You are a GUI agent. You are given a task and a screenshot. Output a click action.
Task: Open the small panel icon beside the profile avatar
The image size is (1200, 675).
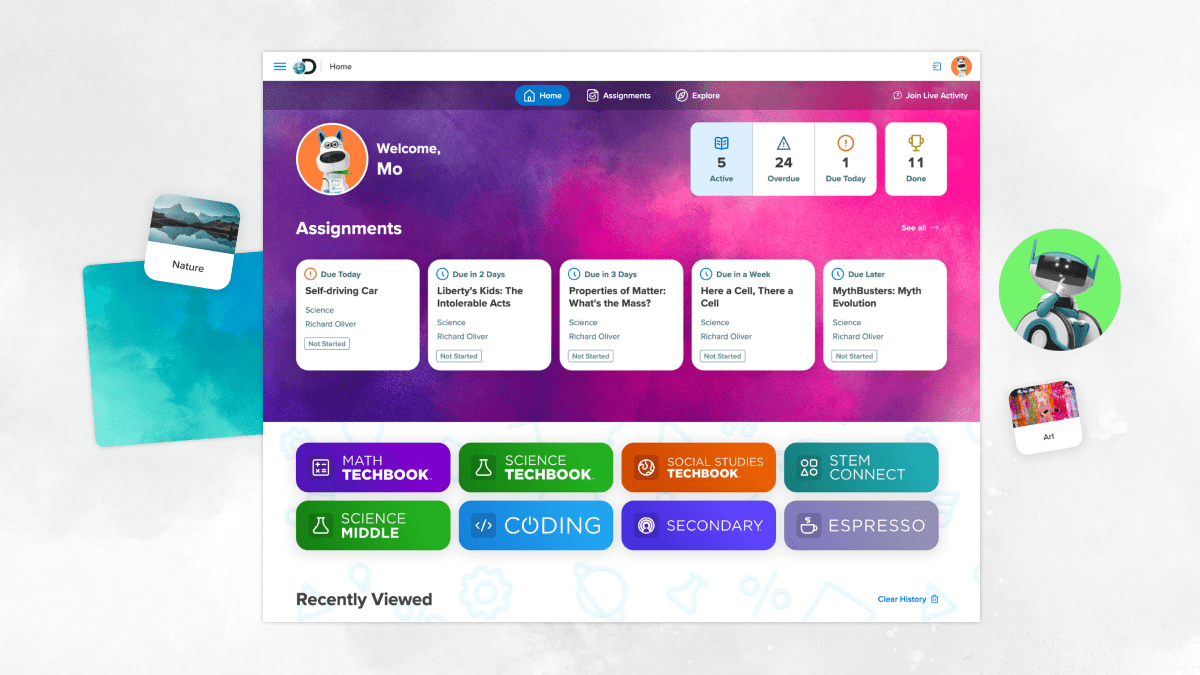(x=937, y=67)
